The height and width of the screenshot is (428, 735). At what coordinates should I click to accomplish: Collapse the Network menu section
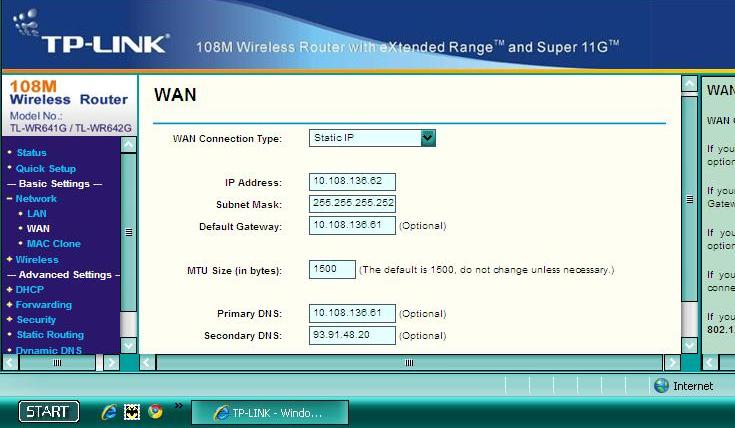coord(36,199)
